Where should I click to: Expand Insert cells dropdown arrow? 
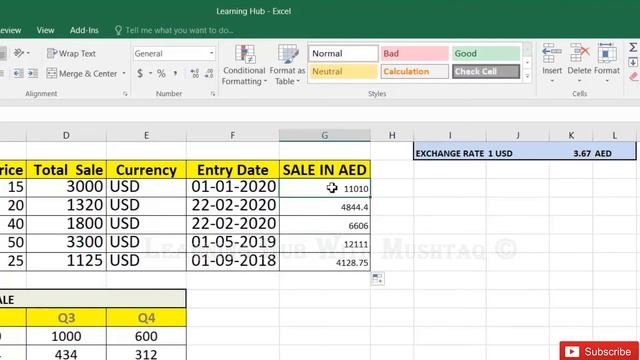[552, 81]
